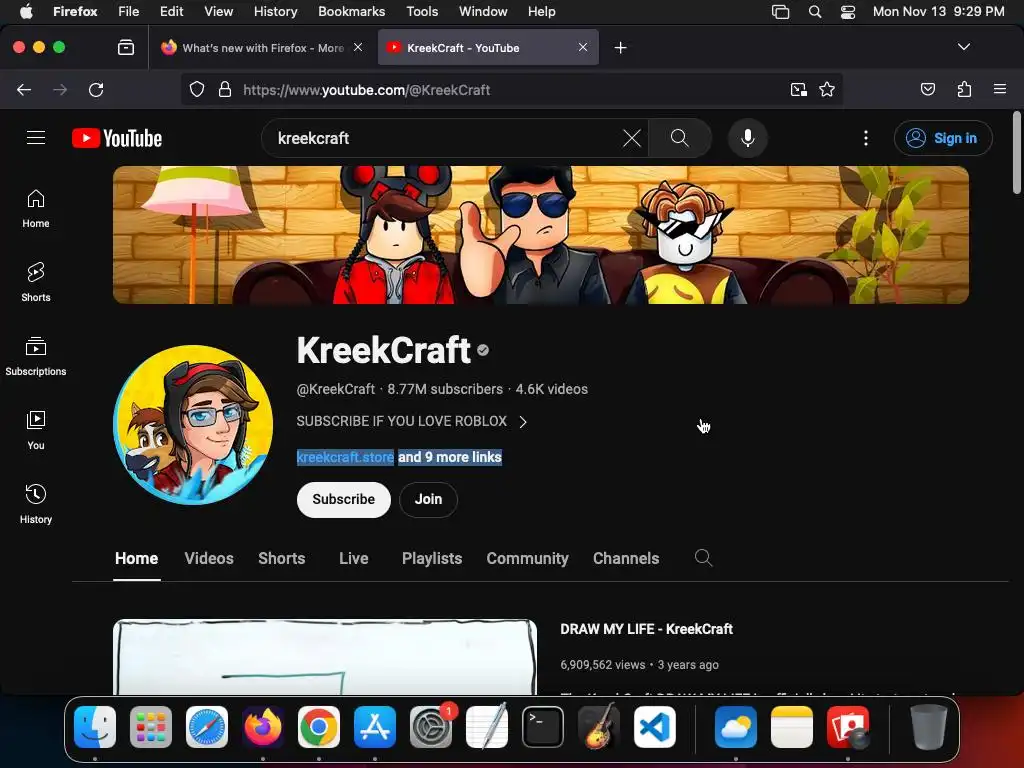
Task: Search within channel using magnifier icon
Action: 703,558
